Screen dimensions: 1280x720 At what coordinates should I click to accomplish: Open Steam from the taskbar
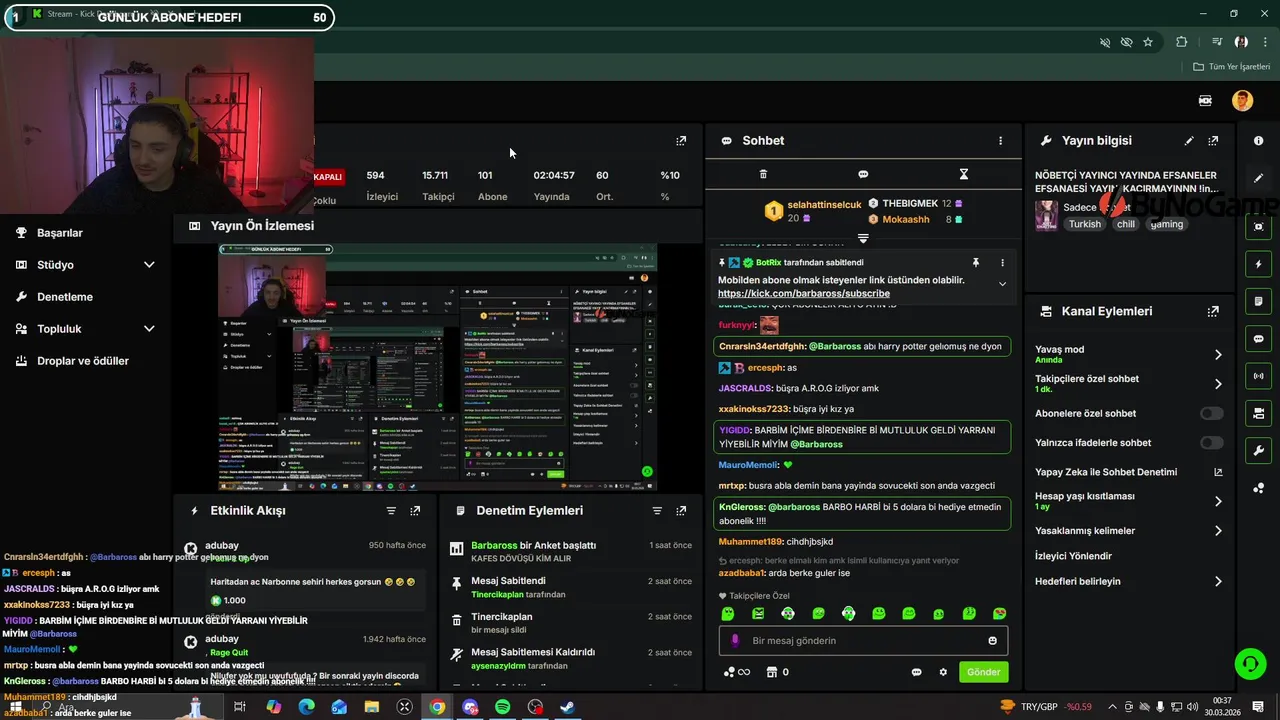click(x=567, y=707)
